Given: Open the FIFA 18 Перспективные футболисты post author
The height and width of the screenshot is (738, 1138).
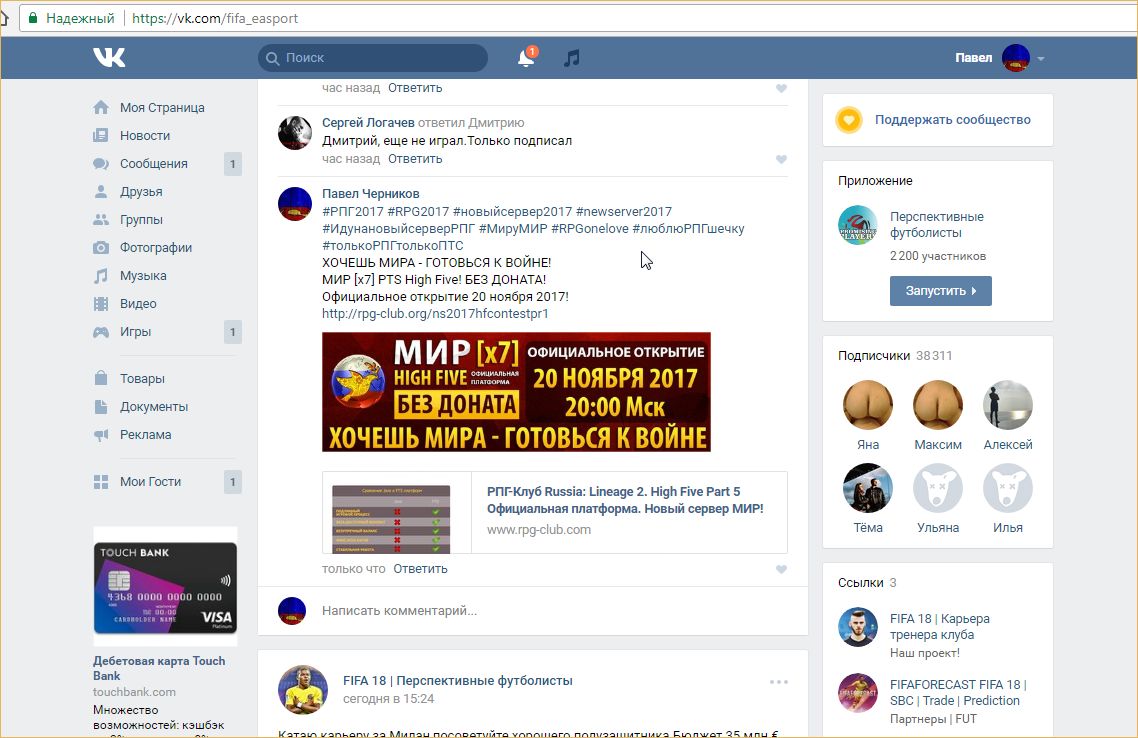Looking at the screenshot, I should (458, 681).
